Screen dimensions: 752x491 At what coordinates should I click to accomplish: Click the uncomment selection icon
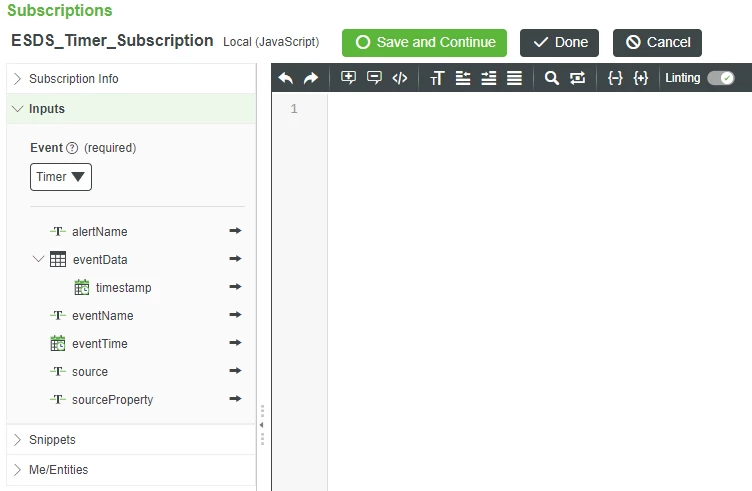click(x=374, y=78)
